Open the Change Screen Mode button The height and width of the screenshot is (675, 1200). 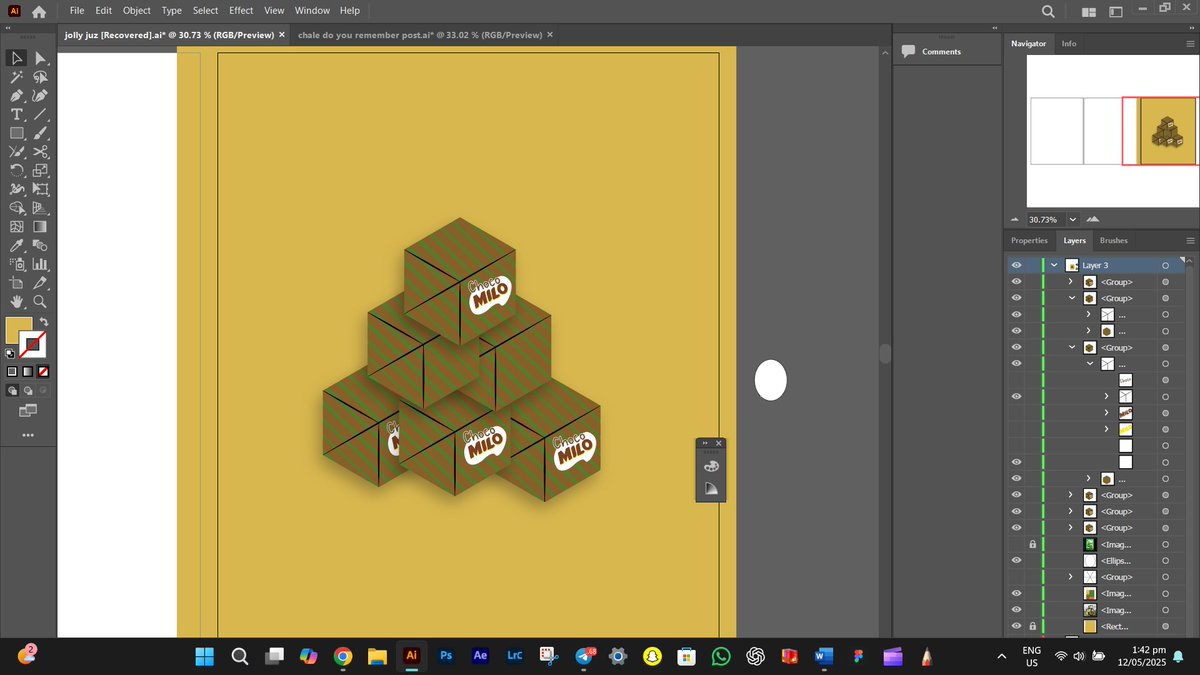pyautogui.click(x=28, y=410)
